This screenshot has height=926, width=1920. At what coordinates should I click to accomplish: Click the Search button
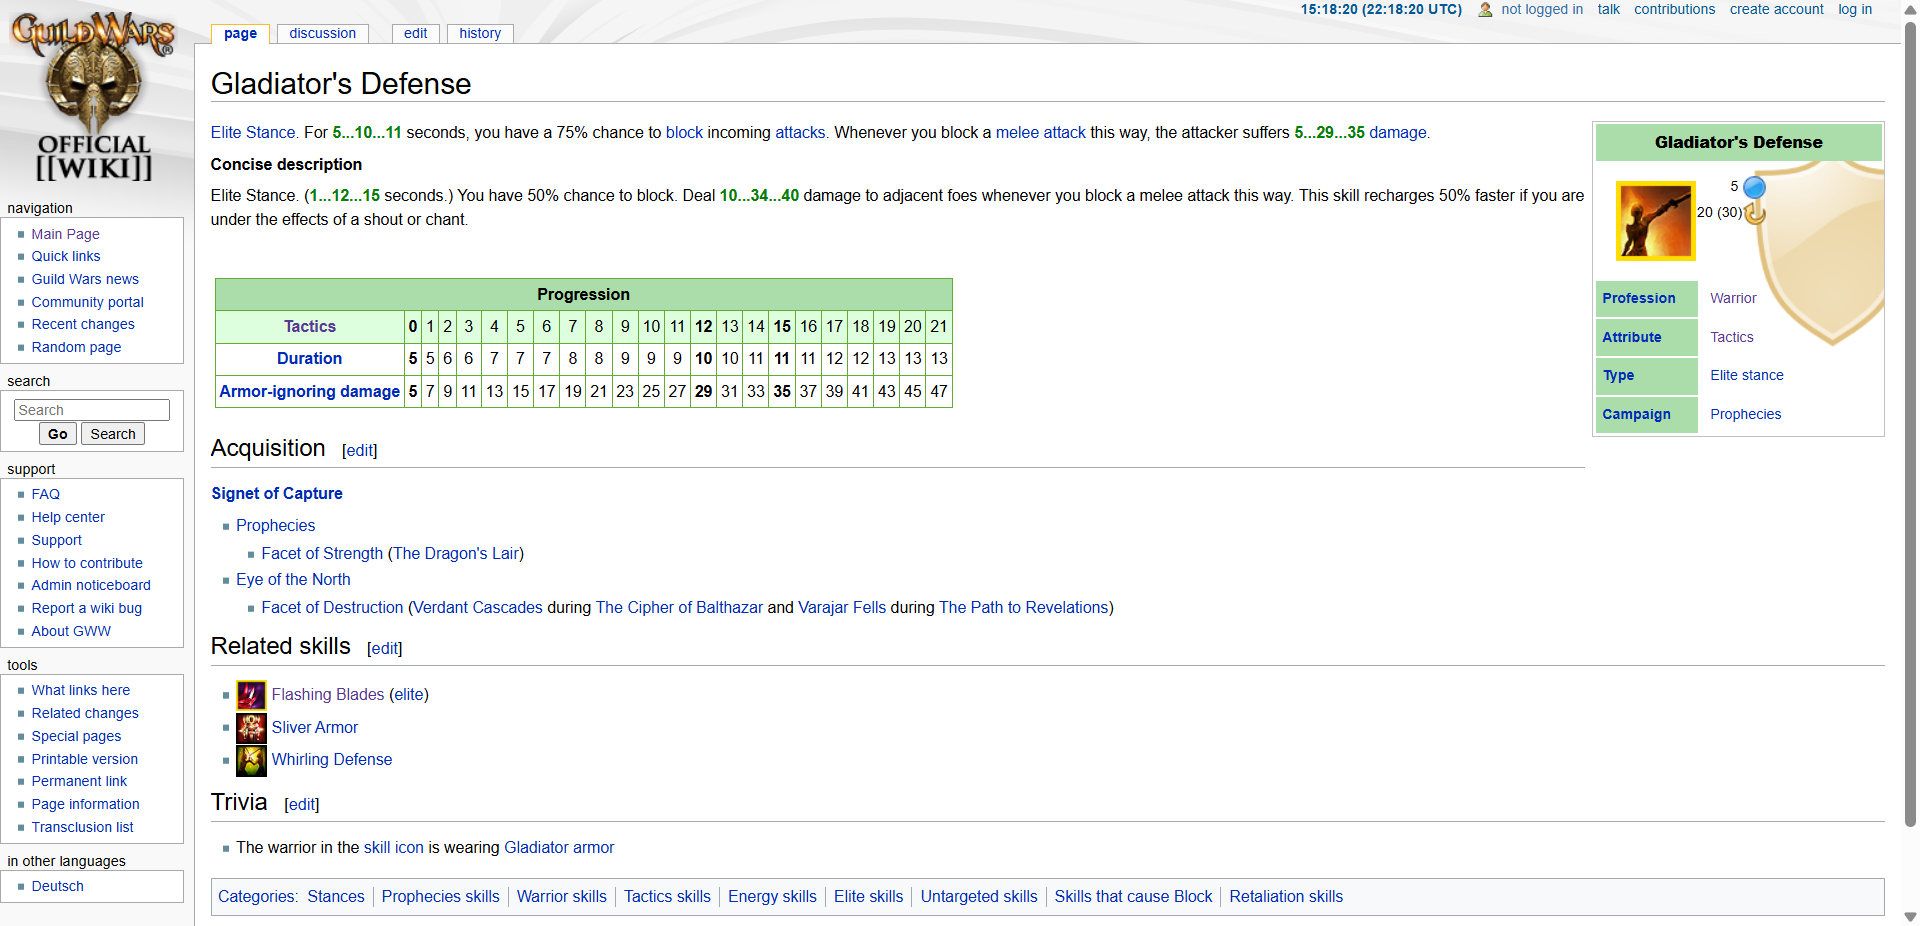point(113,434)
